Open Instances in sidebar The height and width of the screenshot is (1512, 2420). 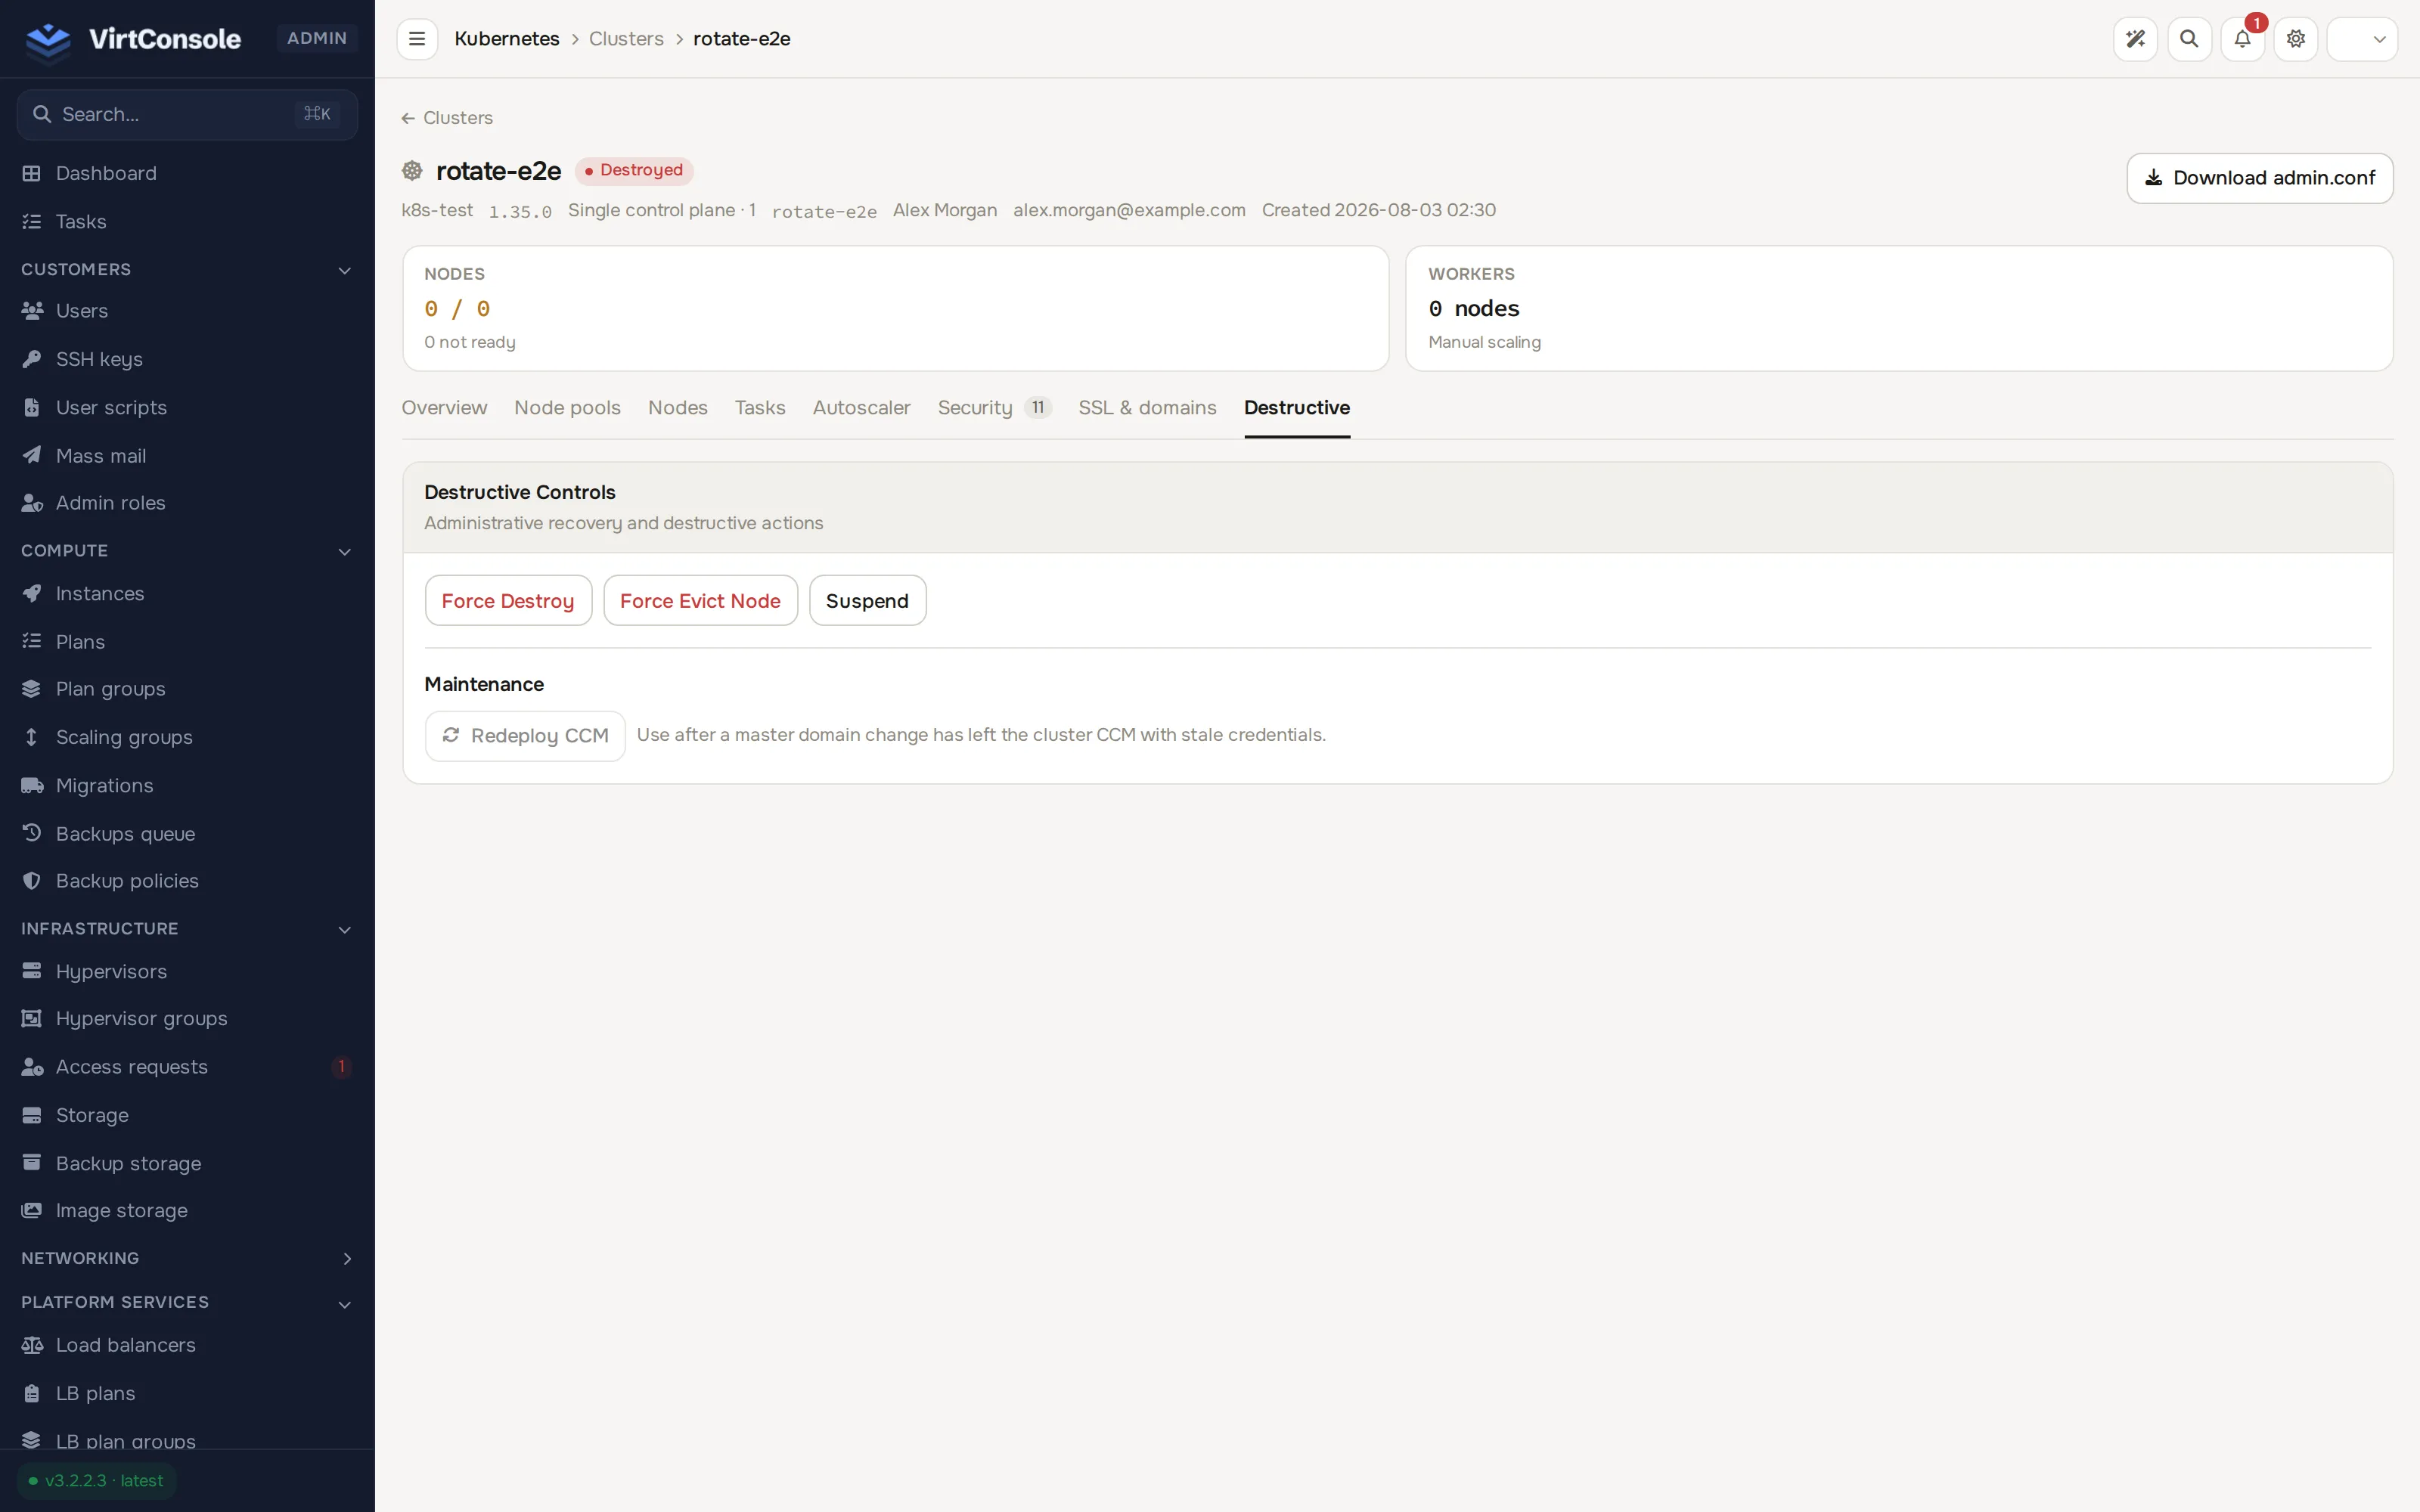click(x=187, y=594)
